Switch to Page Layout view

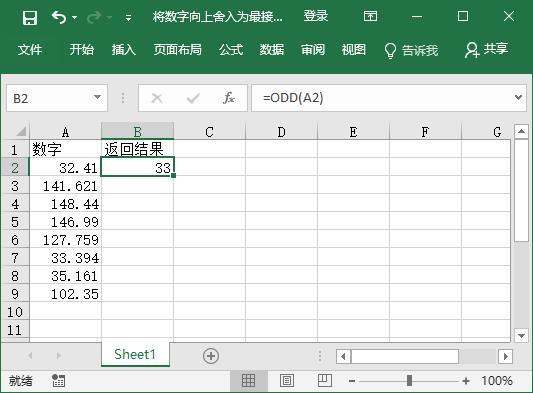point(287,380)
